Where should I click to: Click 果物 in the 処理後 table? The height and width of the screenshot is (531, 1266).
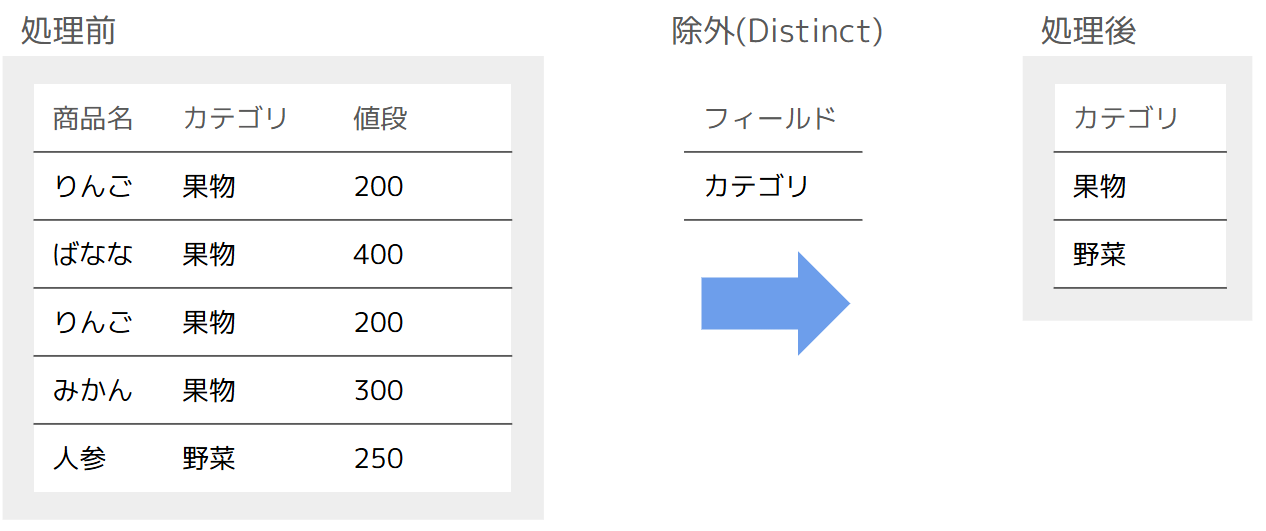(1100, 186)
